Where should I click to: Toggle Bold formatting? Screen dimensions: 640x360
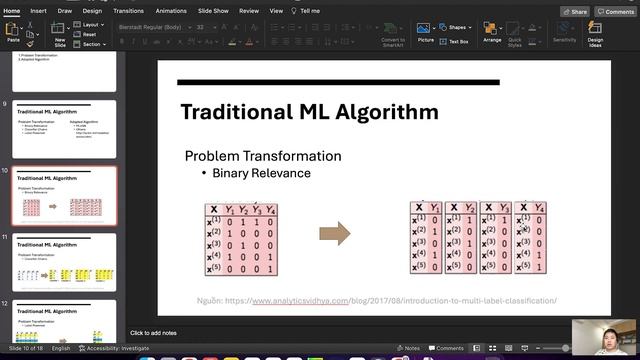pyautogui.click(x=122, y=42)
